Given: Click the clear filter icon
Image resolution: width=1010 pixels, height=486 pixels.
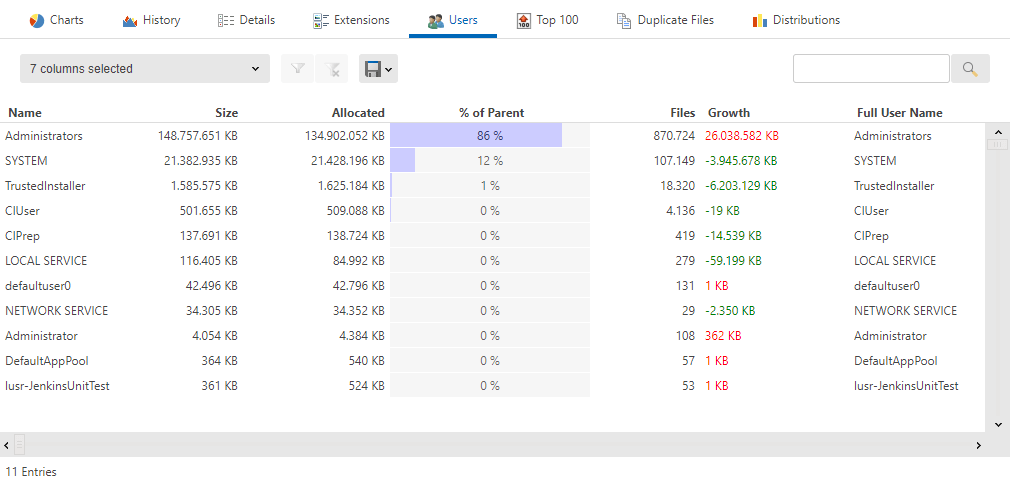Looking at the screenshot, I should 332,69.
